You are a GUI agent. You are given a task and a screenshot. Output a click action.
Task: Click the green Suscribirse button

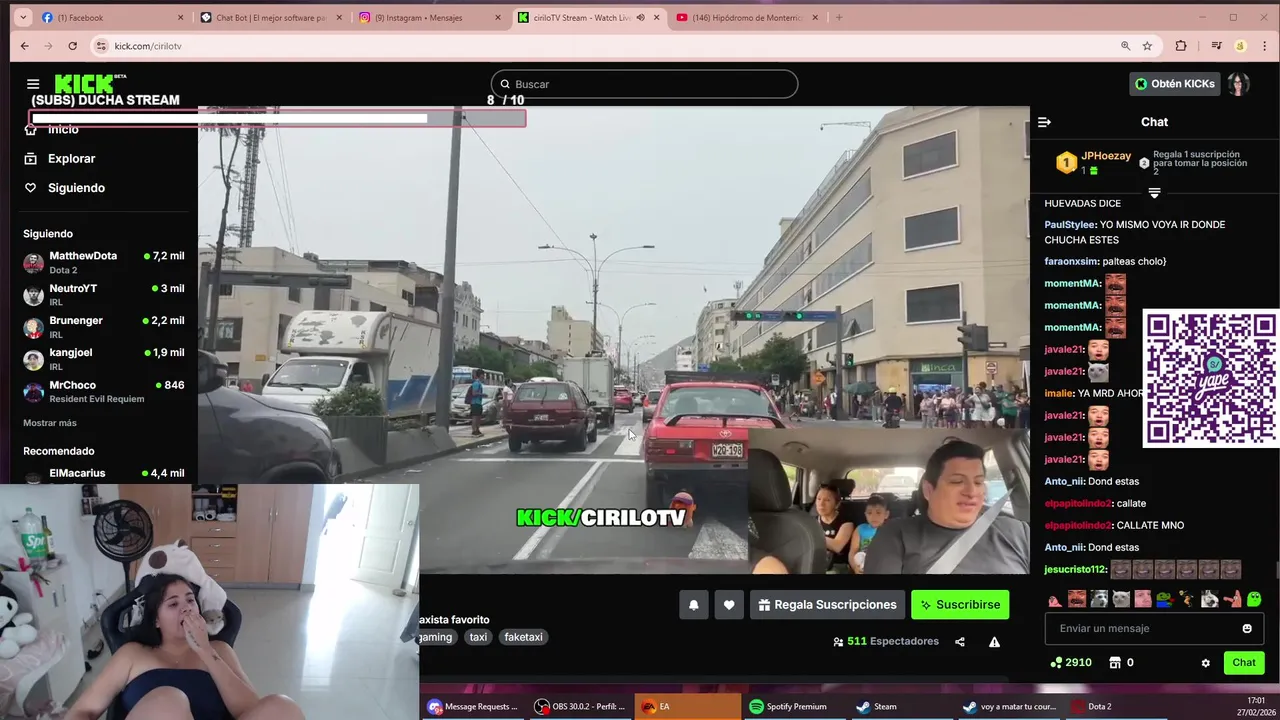coord(960,605)
